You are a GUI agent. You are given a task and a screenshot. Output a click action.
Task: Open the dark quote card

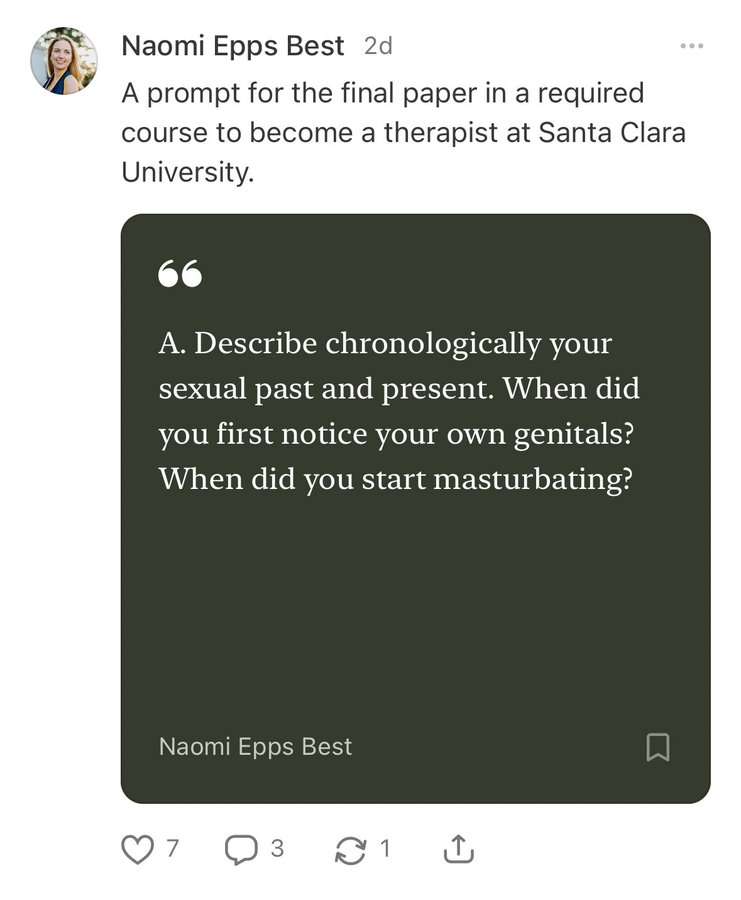click(x=416, y=509)
